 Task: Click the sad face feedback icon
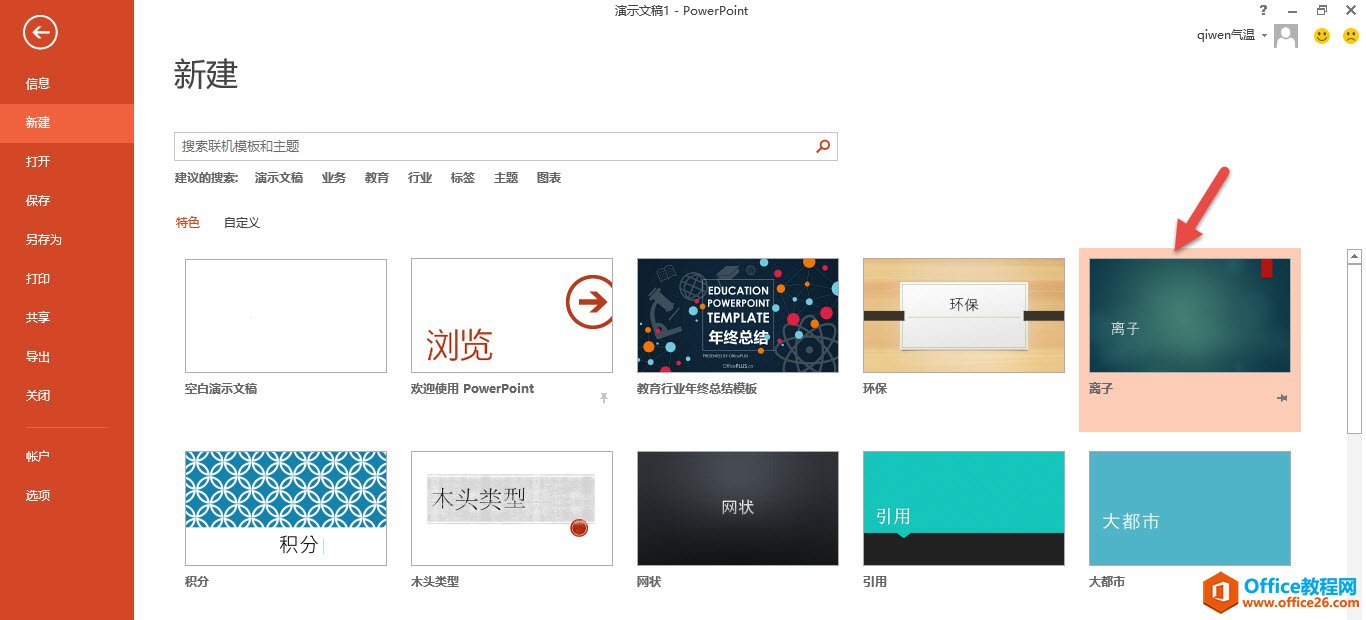1350,36
